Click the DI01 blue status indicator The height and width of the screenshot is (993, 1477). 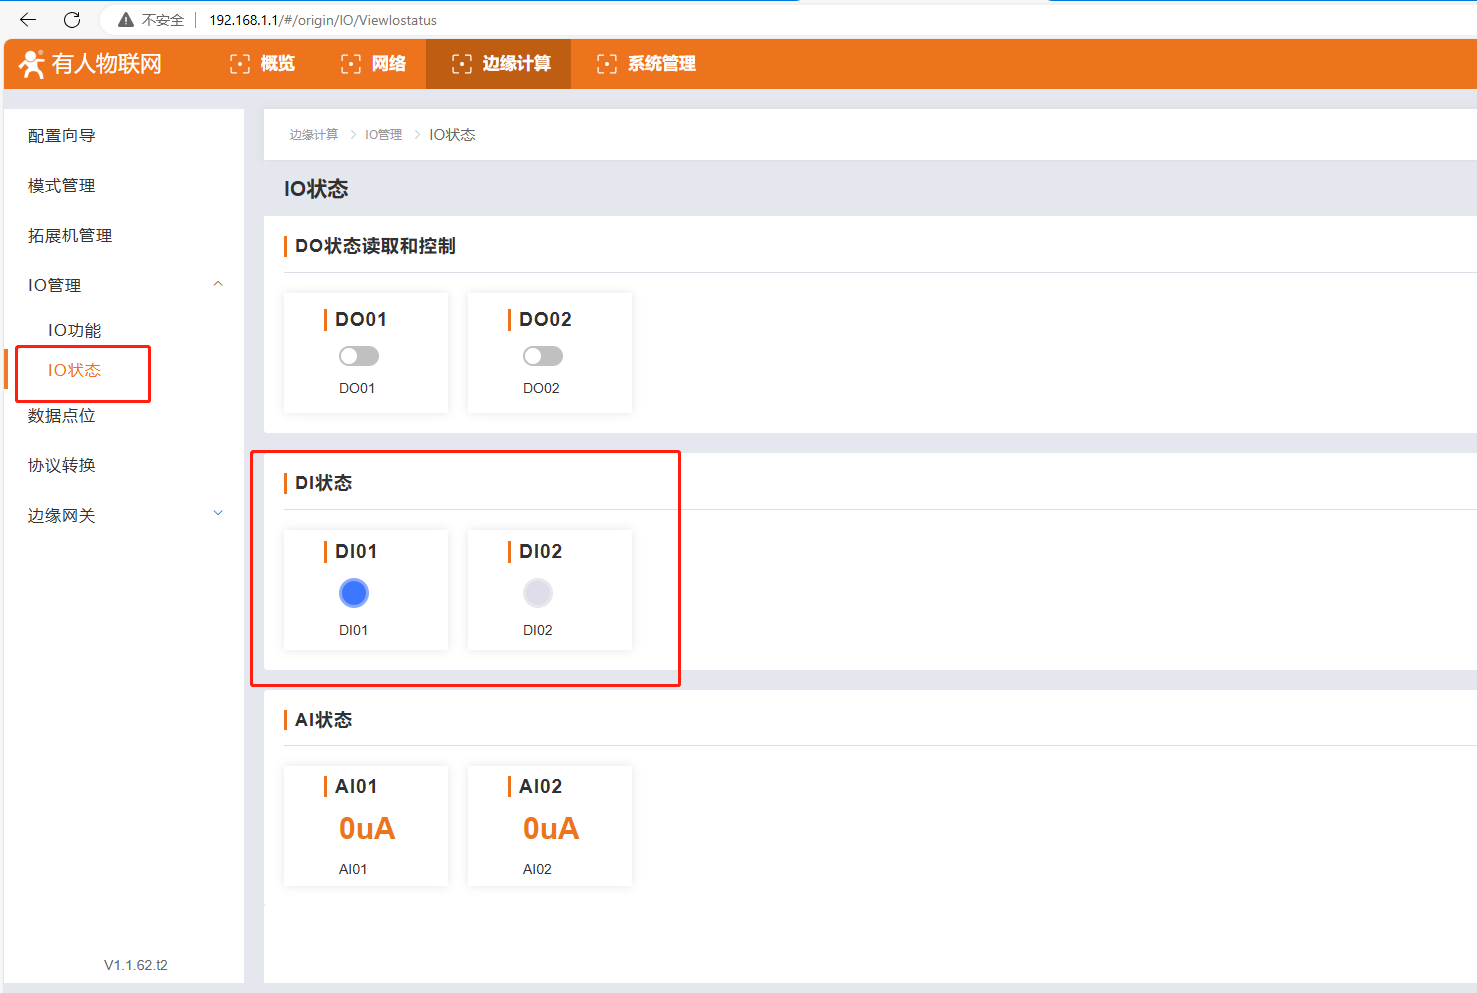[354, 593]
